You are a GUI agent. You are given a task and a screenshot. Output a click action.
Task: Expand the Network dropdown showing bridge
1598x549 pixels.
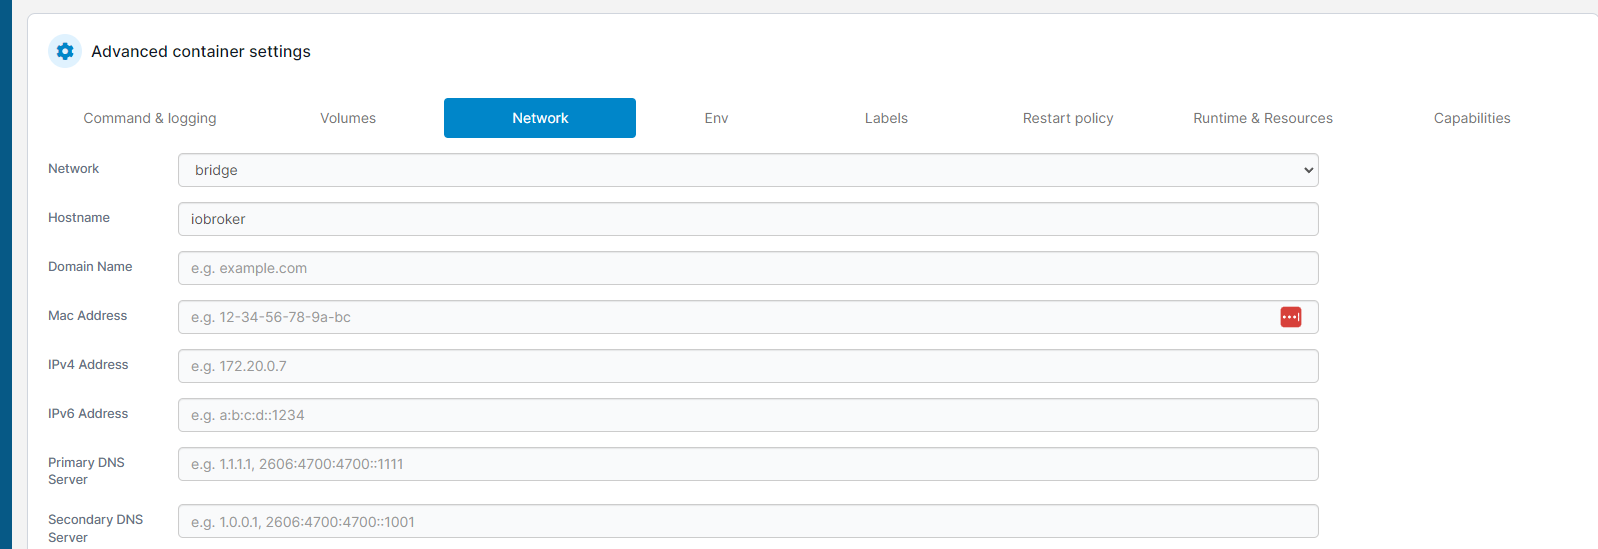(x=748, y=170)
